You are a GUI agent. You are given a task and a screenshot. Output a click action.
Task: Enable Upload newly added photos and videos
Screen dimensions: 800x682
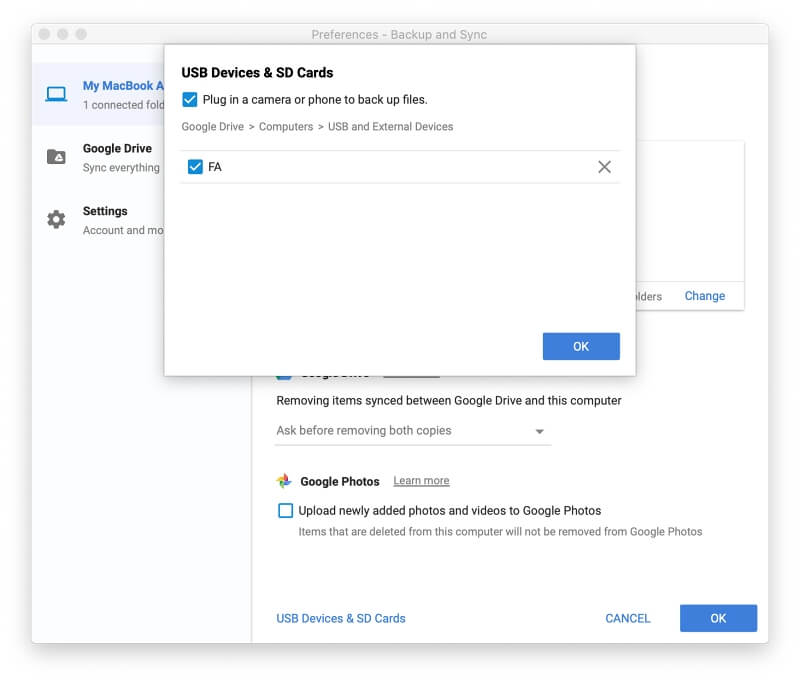coord(286,510)
